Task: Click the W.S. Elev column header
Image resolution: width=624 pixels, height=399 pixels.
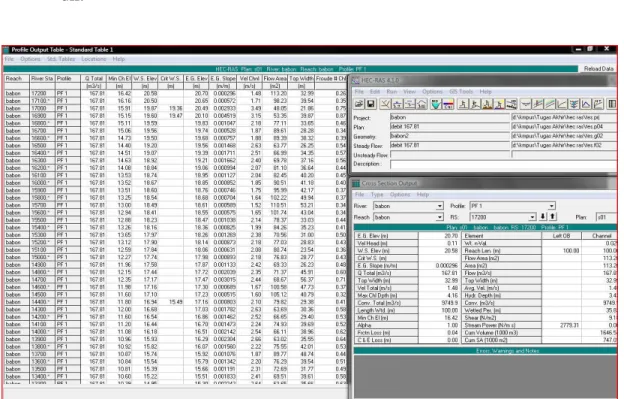Action: (145, 78)
